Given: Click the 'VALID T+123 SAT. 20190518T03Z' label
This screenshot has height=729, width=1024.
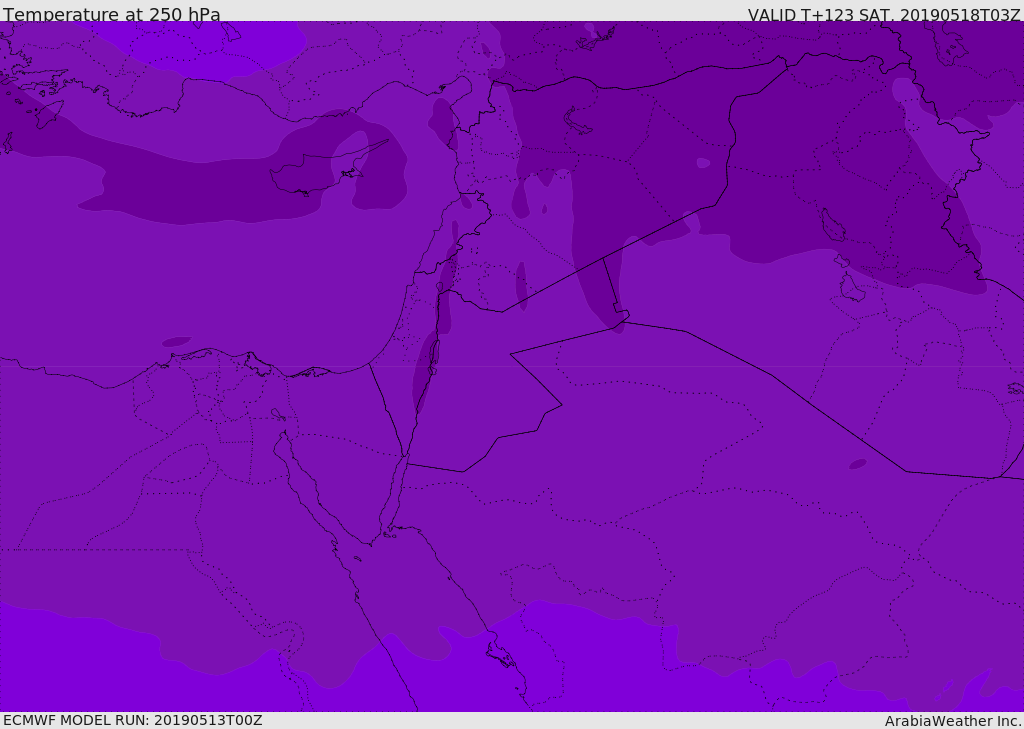Looking at the screenshot, I should click(884, 14).
